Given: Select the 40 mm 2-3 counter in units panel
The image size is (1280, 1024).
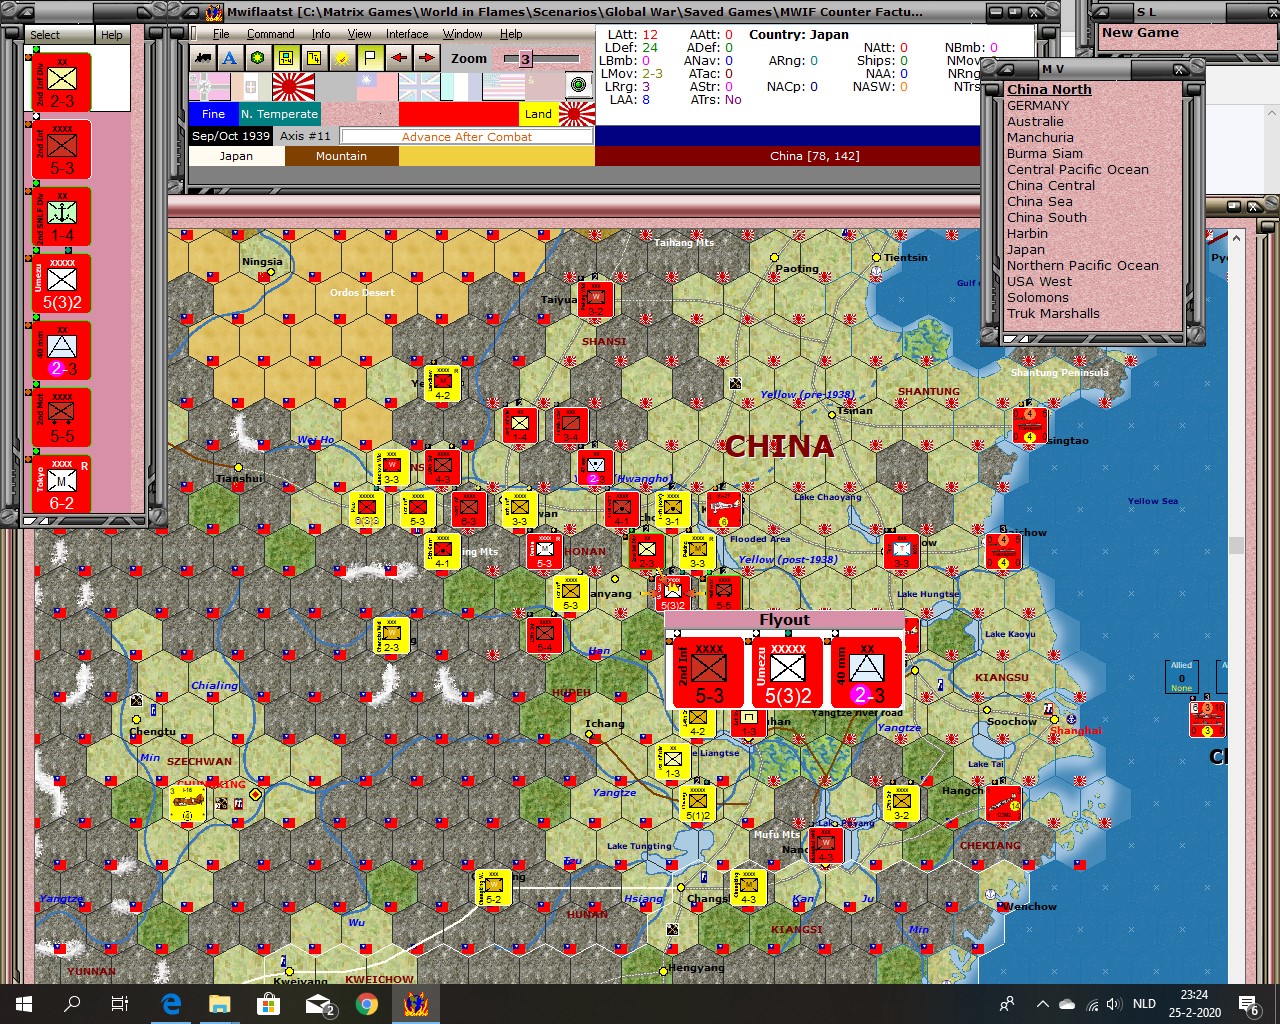Looking at the screenshot, I should pyautogui.click(x=62, y=350).
